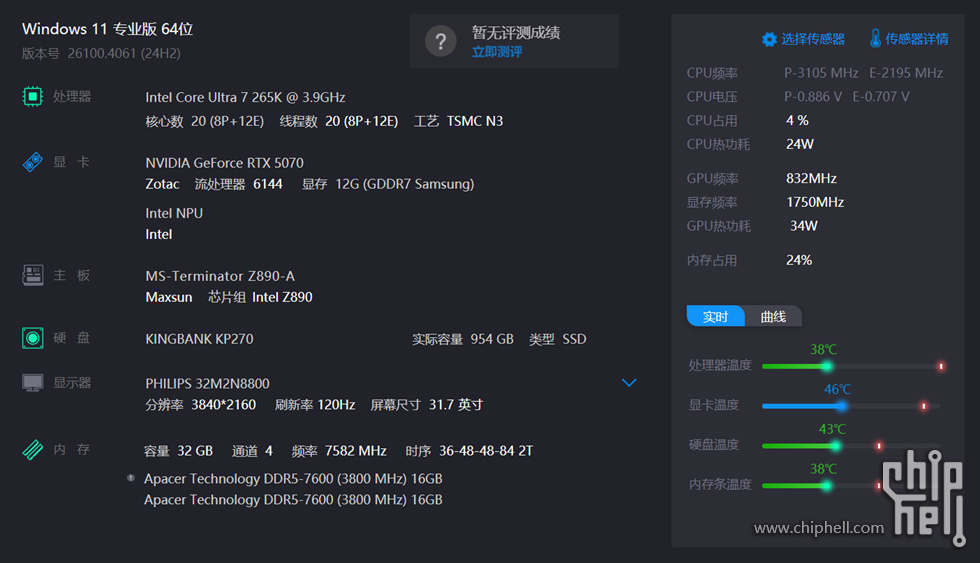Viewport: 980px width, 563px height.
Task: Open 传感器详情 sensor details
Action: pyautogui.click(x=916, y=39)
